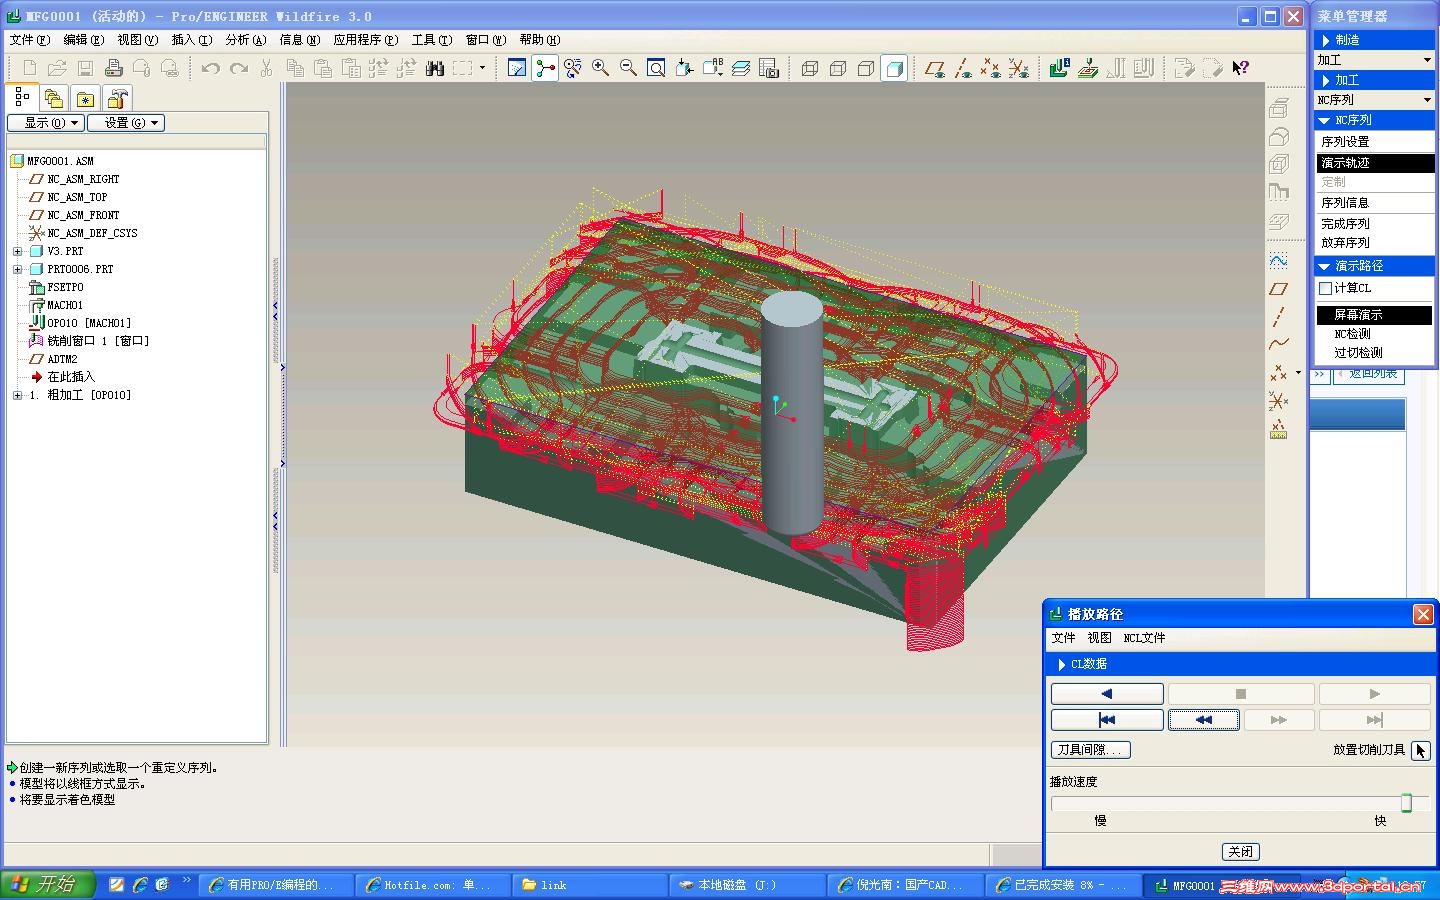
Task: Click the Refit zoom icon
Action: click(x=656, y=68)
